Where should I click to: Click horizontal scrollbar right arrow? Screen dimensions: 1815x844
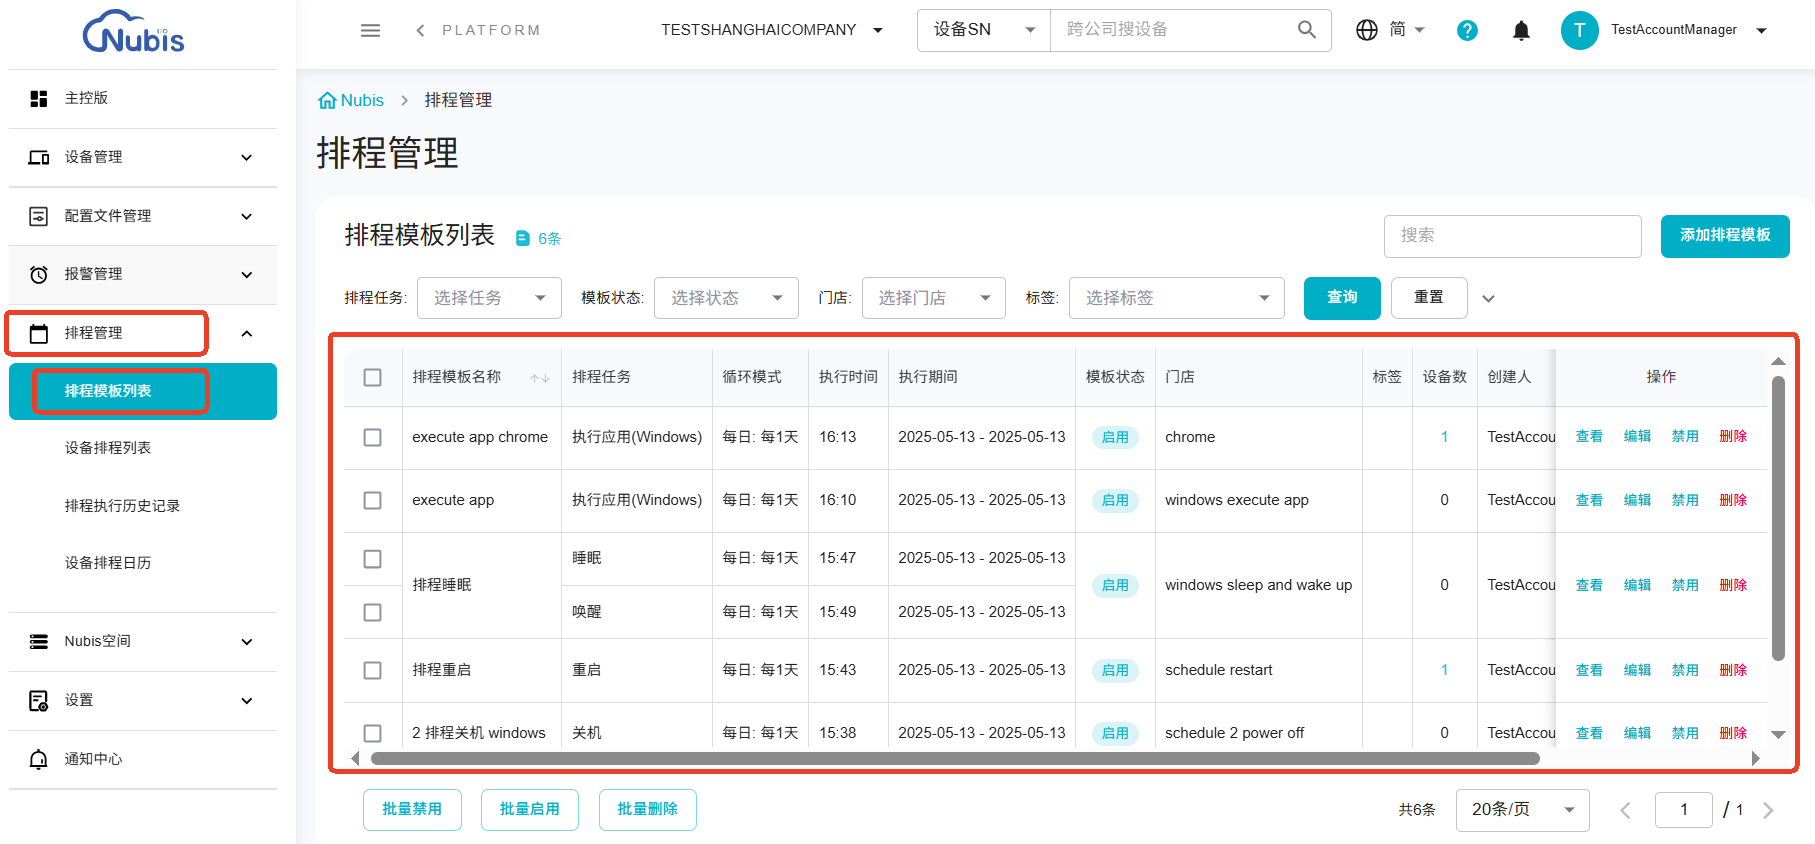tap(1755, 758)
